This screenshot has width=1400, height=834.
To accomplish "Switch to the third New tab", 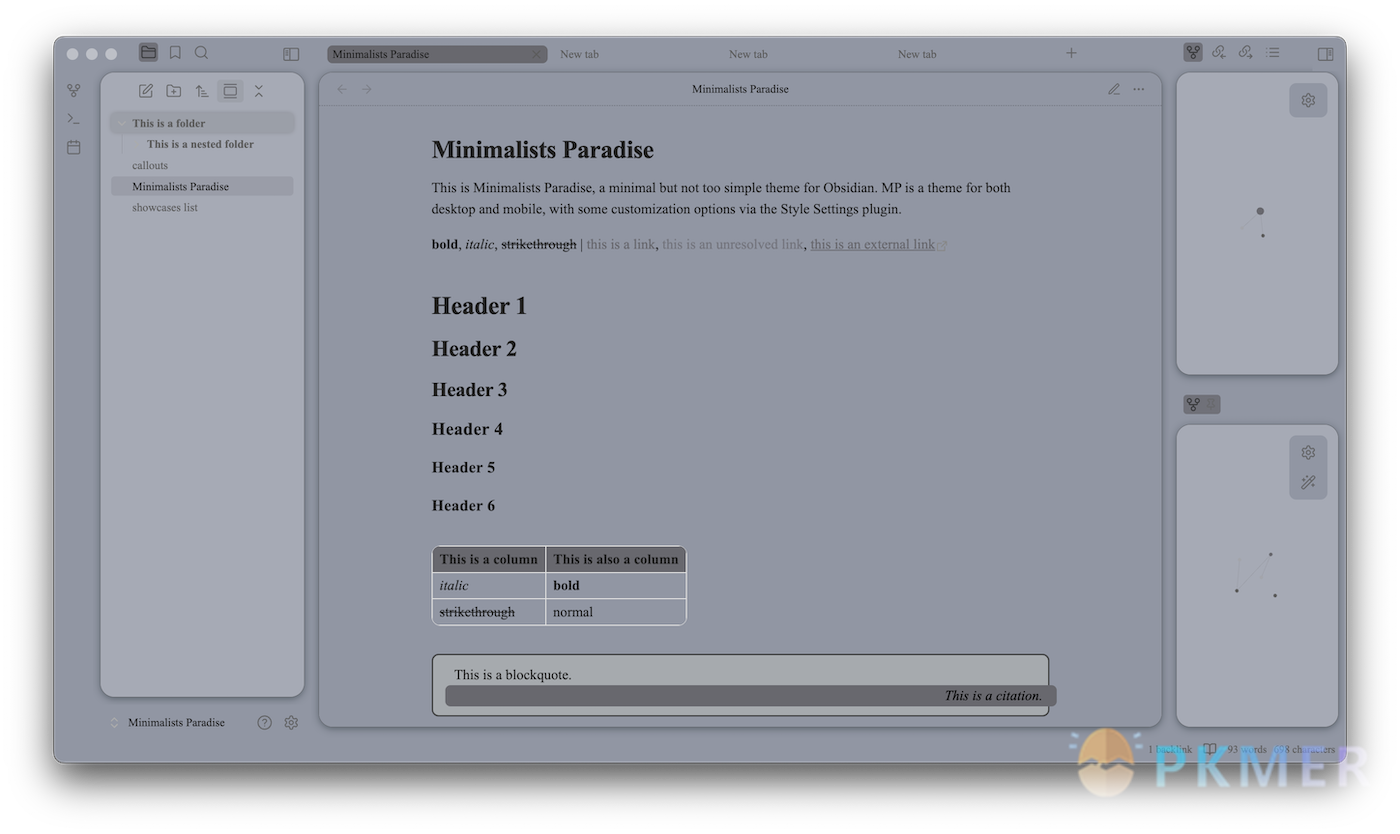I will coord(917,54).
